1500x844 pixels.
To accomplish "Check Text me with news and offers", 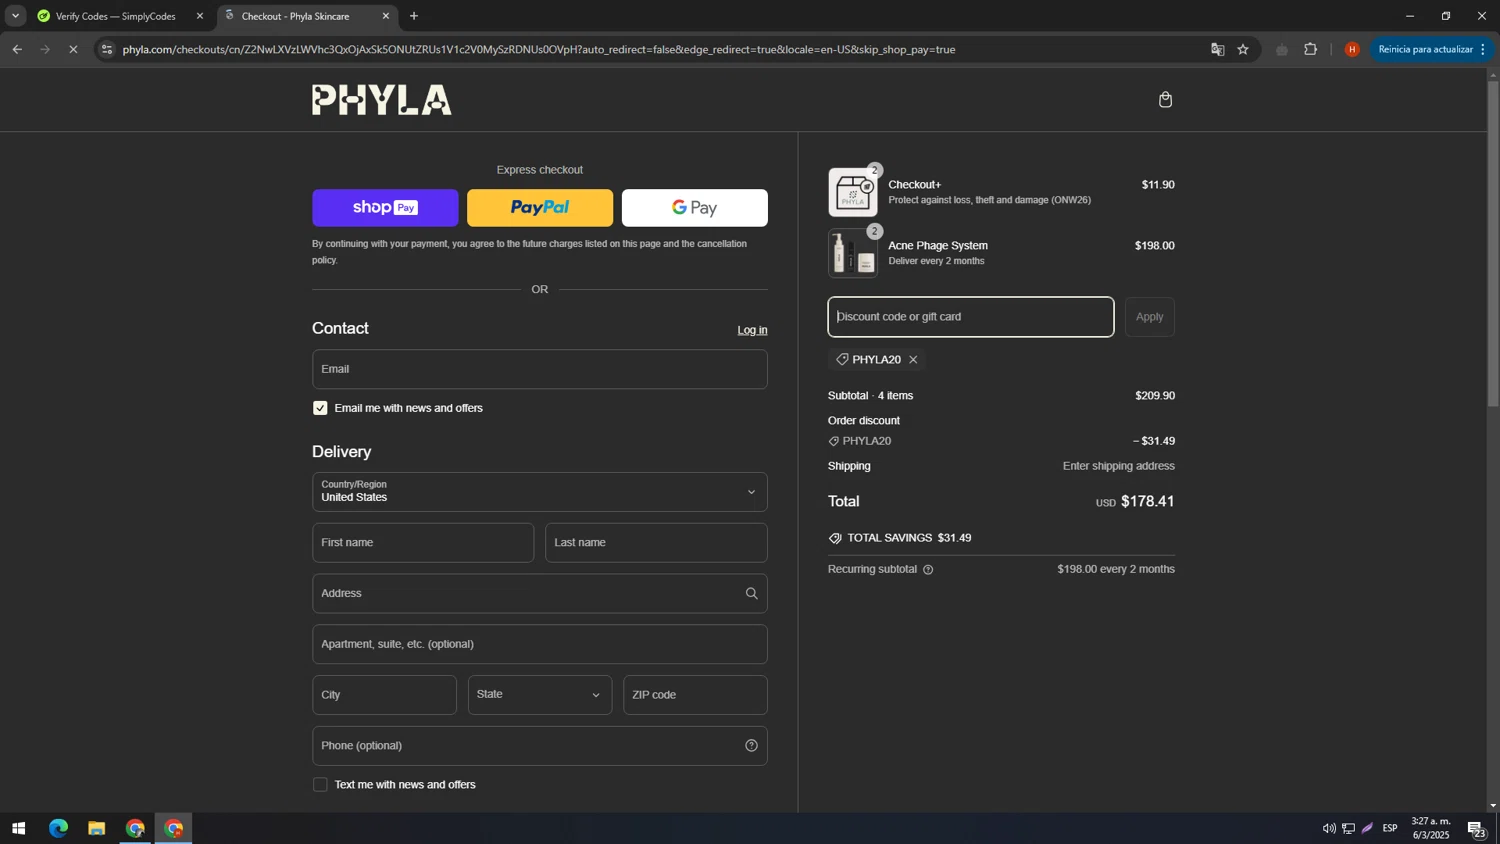I will 320,785.
